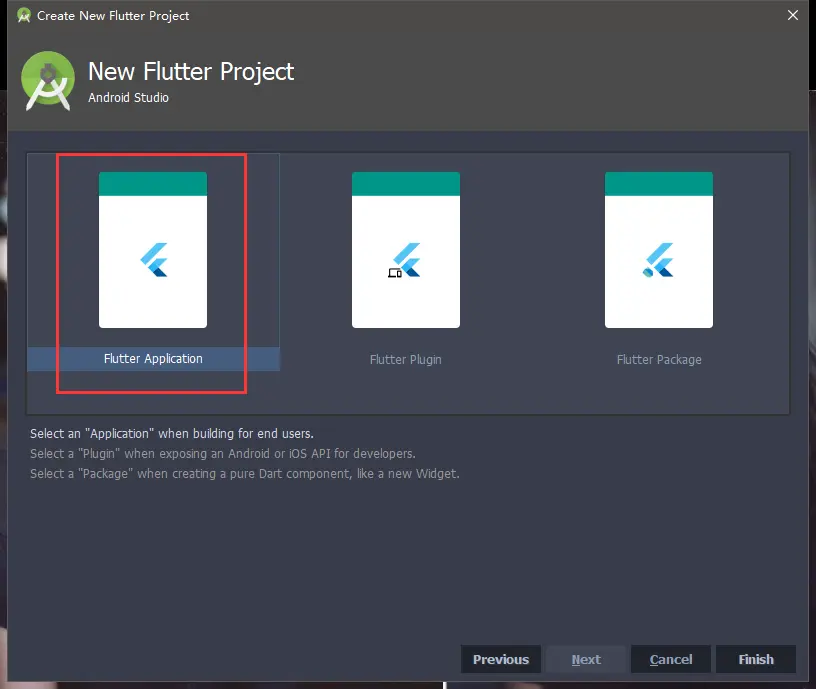Cancel the new project wizard
816x689 pixels.
[671, 659]
